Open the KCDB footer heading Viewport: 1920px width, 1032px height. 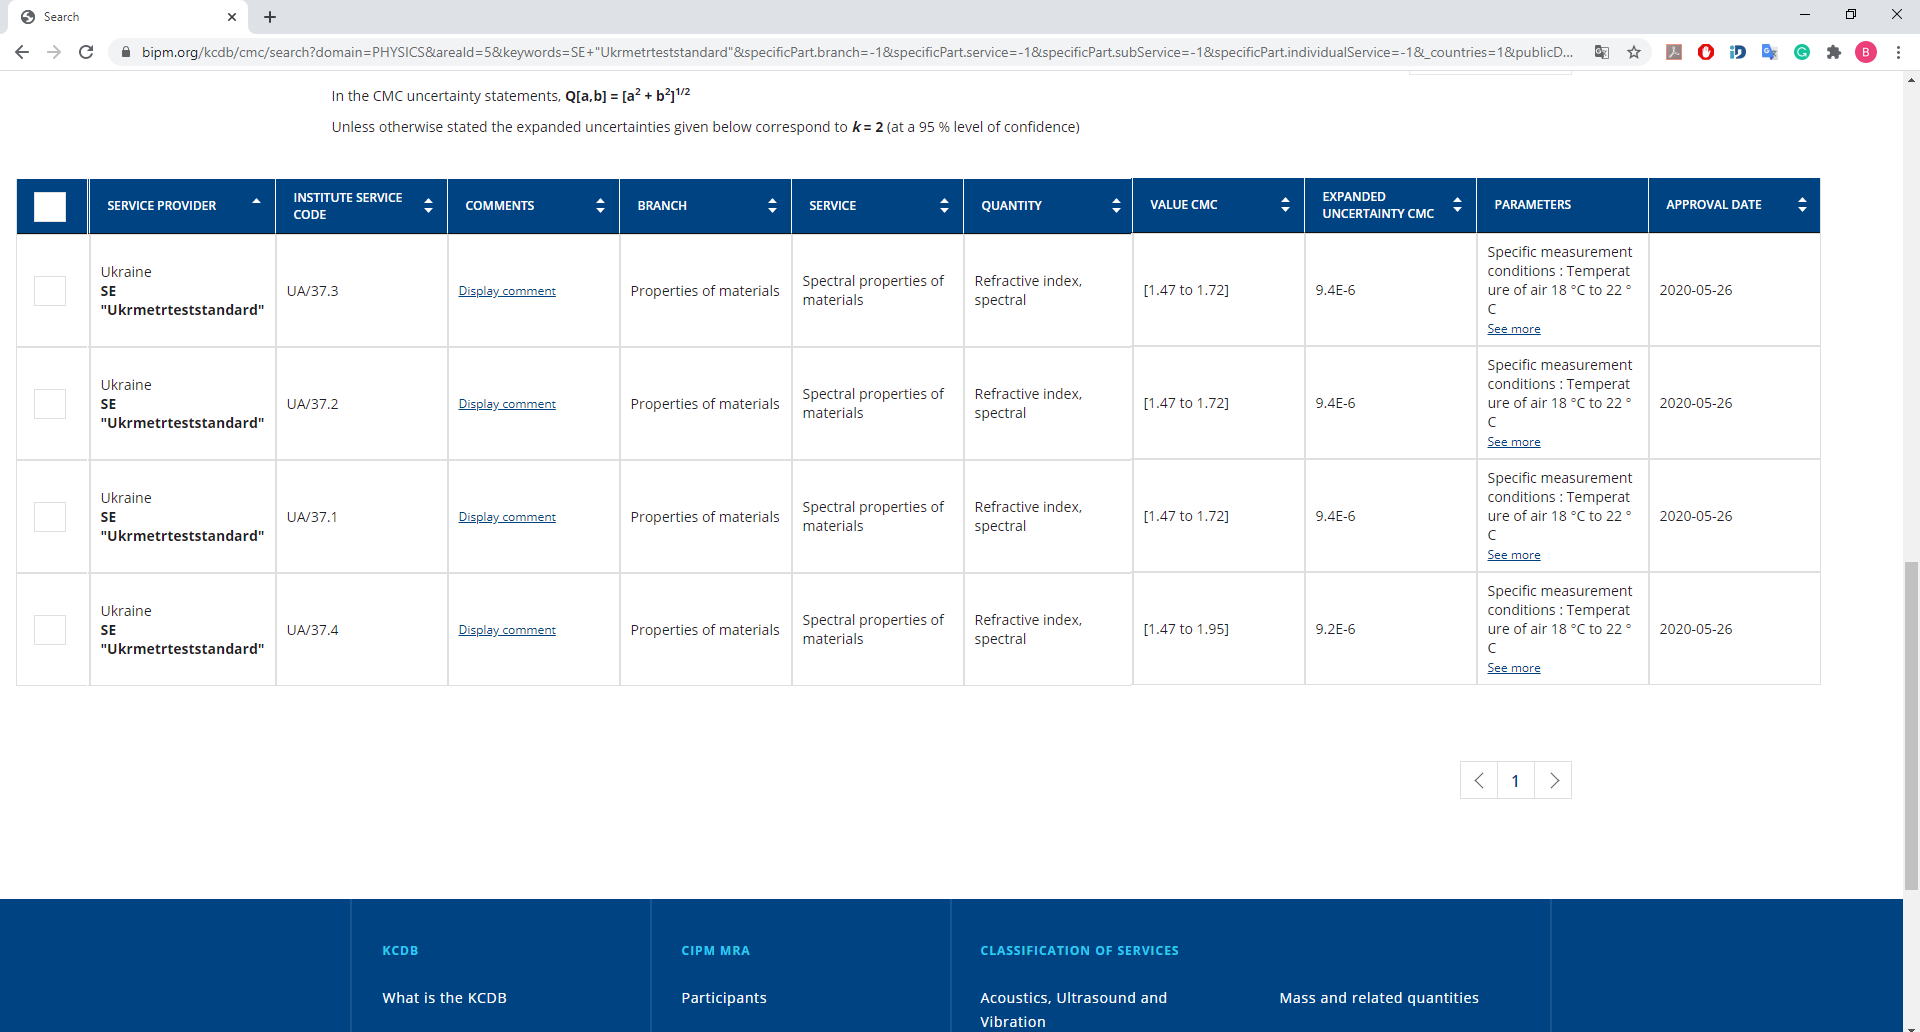pyautogui.click(x=400, y=951)
